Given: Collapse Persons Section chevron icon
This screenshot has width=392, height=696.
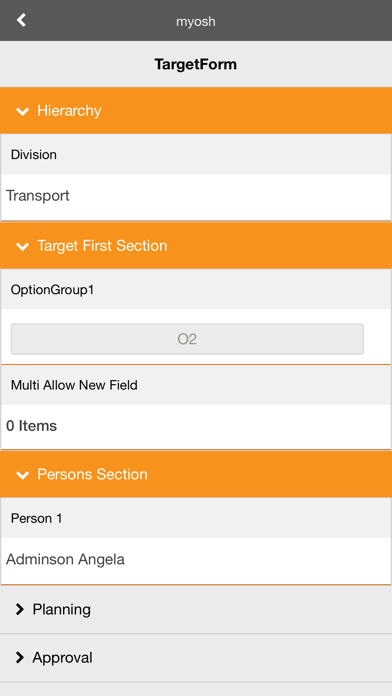Looking at the screenshot, I should [22, 475].
